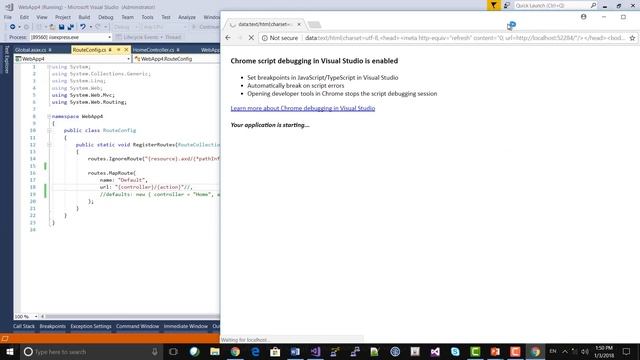Open the Analyze menu
This screenshot has width=640, height=360.
[187, 17]
